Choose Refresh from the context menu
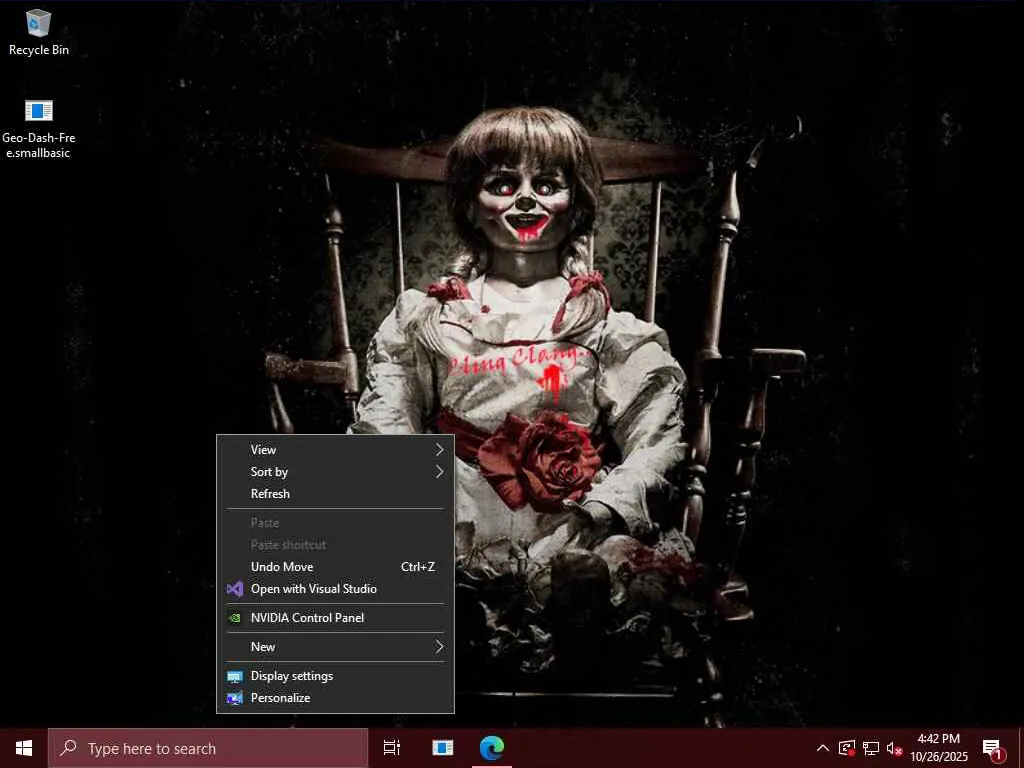1024x768 pixels. [336, 494]
